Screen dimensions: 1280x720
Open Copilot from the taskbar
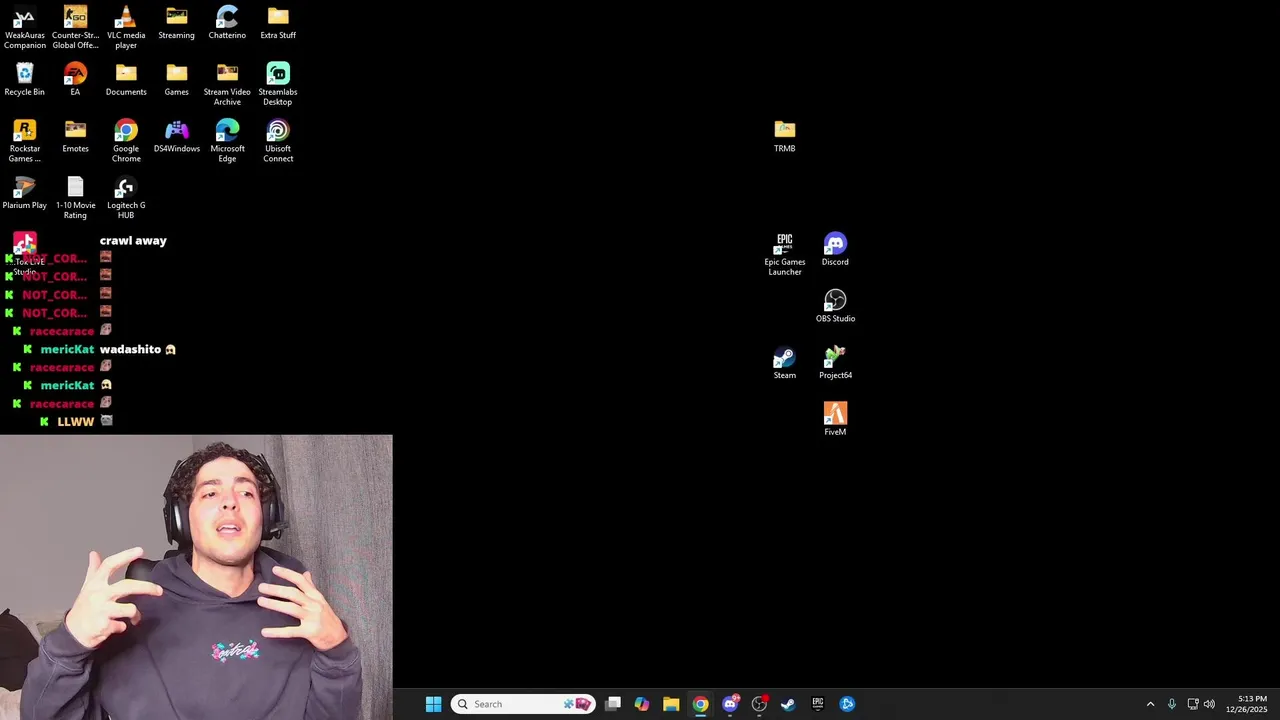tap(642, 704)
